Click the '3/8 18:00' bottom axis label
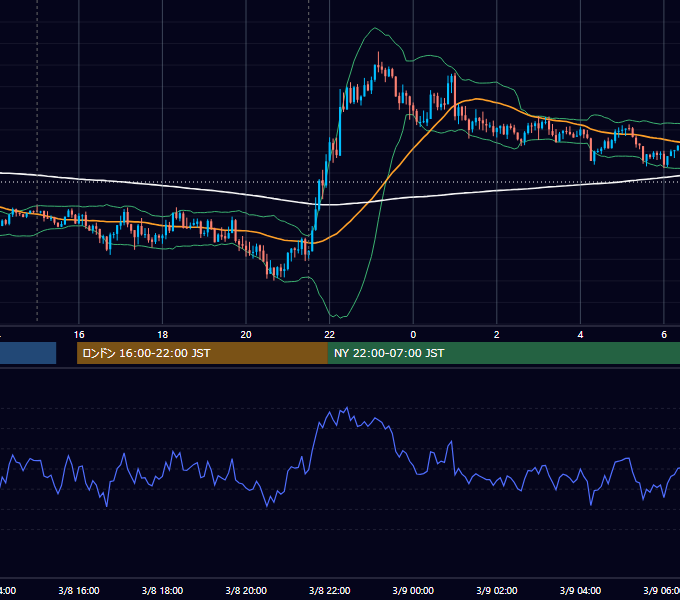680x600 pixels. tap(163, 591)
